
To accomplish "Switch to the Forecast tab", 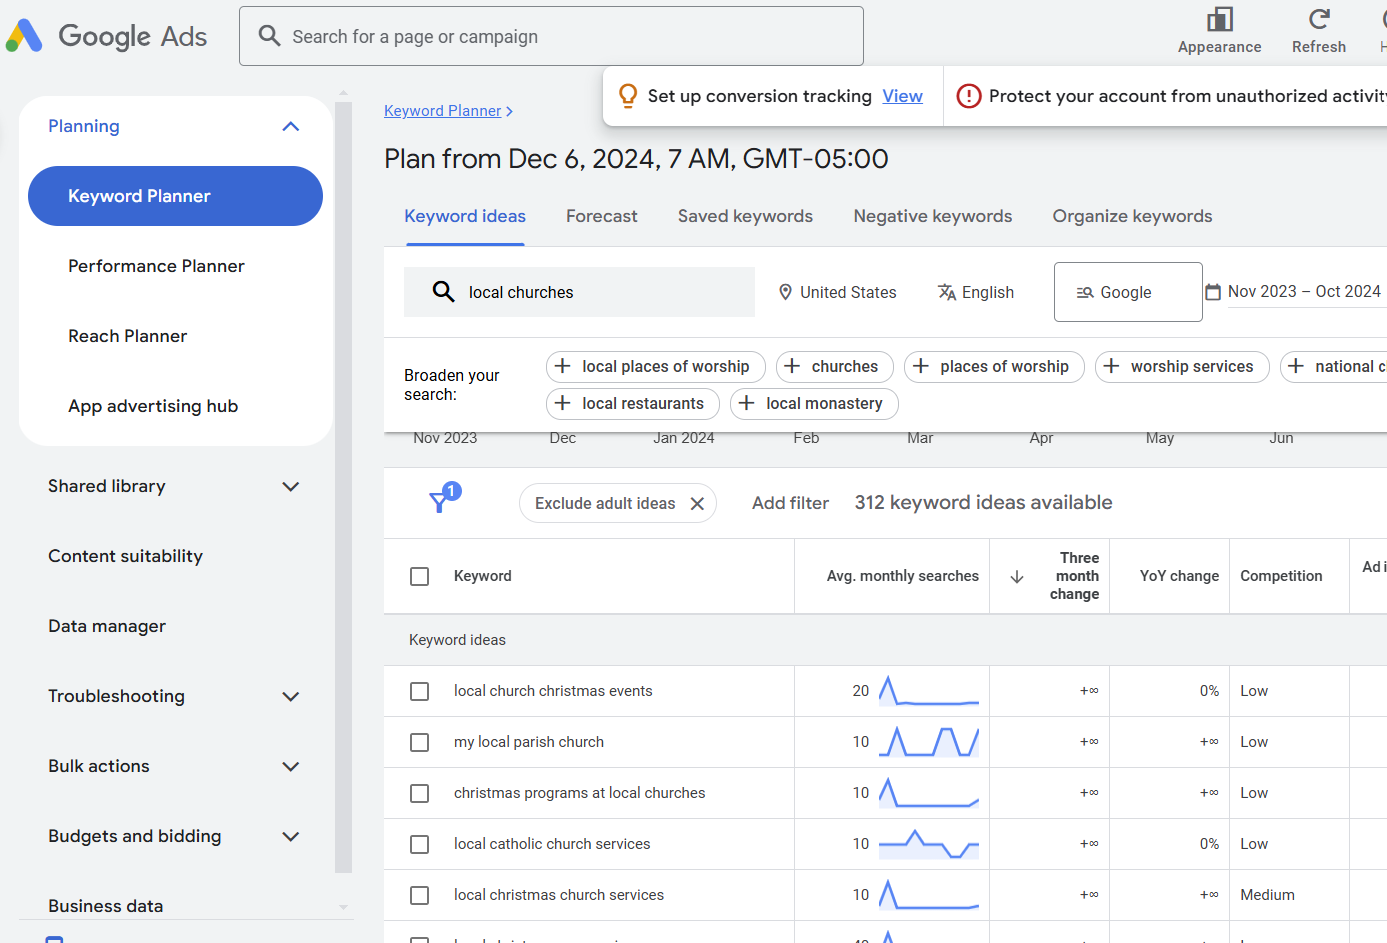I will [x=601, y=216].
